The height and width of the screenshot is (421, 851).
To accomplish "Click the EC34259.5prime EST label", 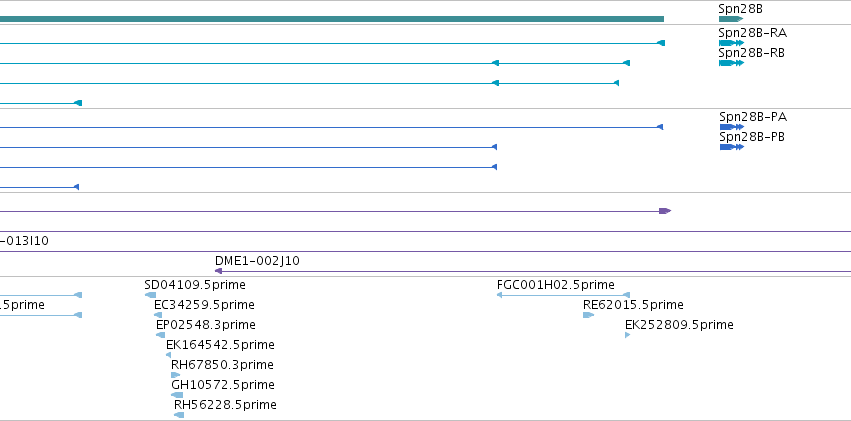I will coord(204,305).
